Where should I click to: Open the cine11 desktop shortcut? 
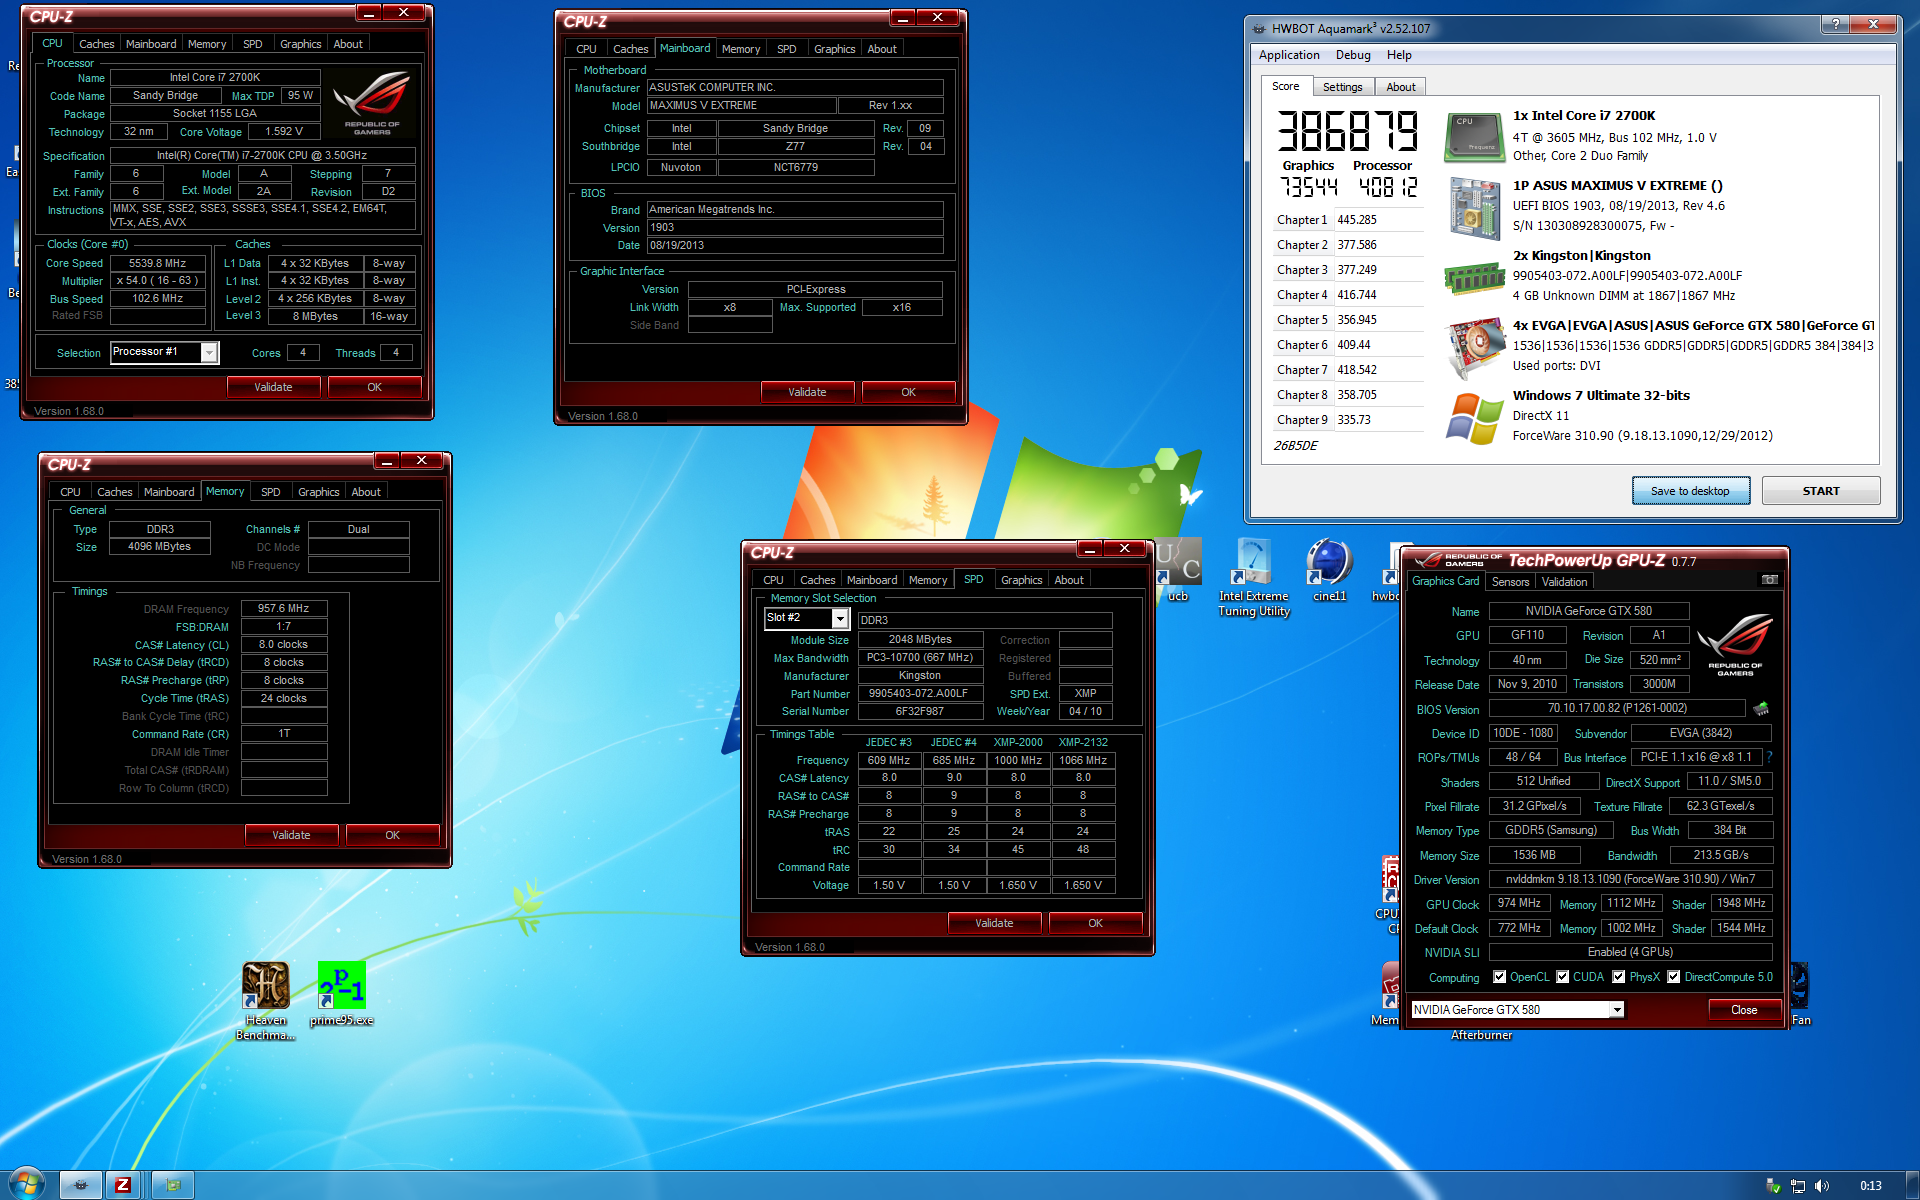(1329, 570)
